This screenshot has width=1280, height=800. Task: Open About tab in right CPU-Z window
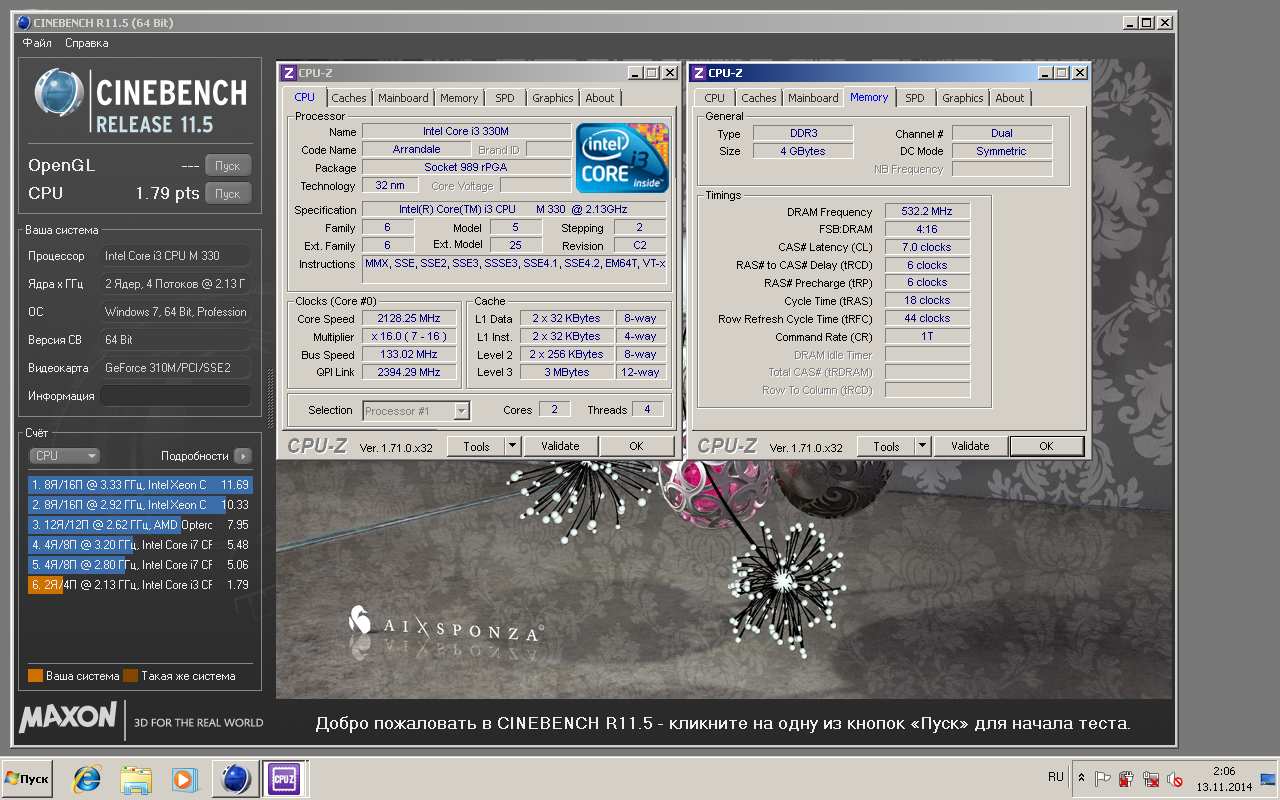coord(1010,98)
